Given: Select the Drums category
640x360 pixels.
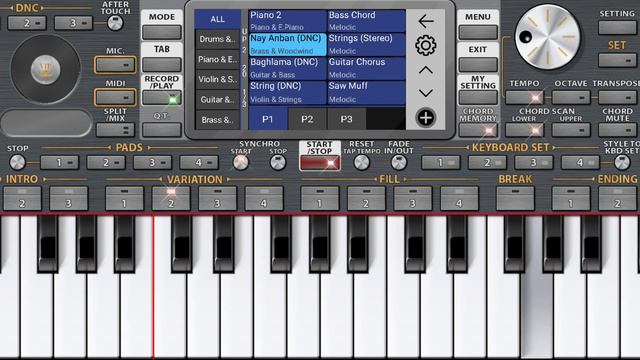Looking at the screenshot, I should pyautogui.click(x=218, y=39).
